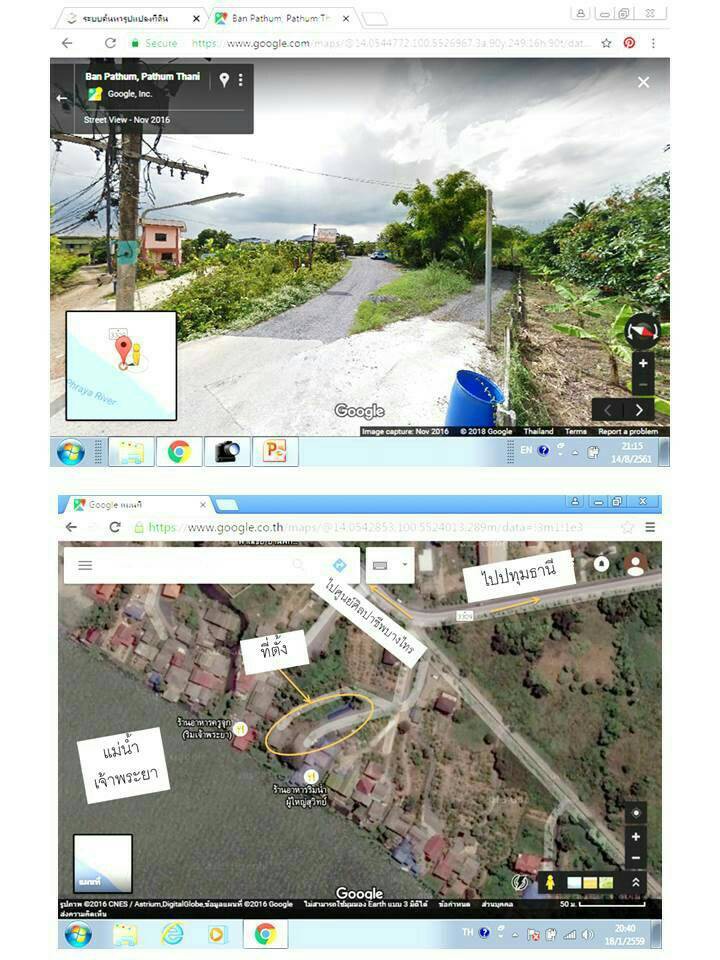This screenshot has height=960, width=720.
Task: Open the Google account avatar on the map
Action: pos(636,563)
